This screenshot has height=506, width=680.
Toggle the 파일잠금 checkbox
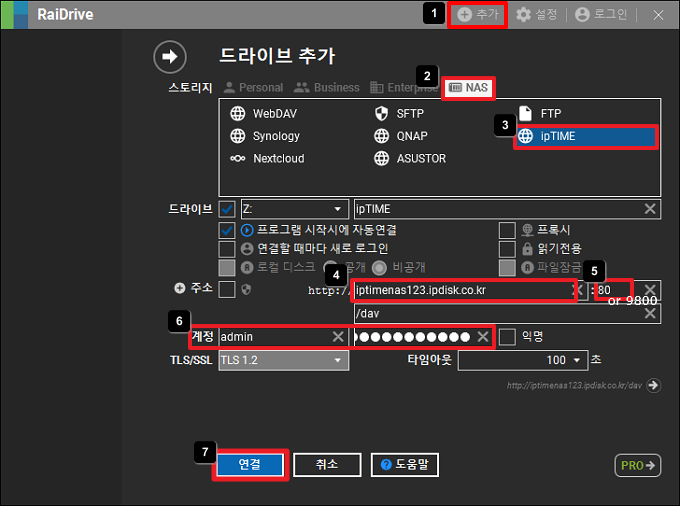507,268
